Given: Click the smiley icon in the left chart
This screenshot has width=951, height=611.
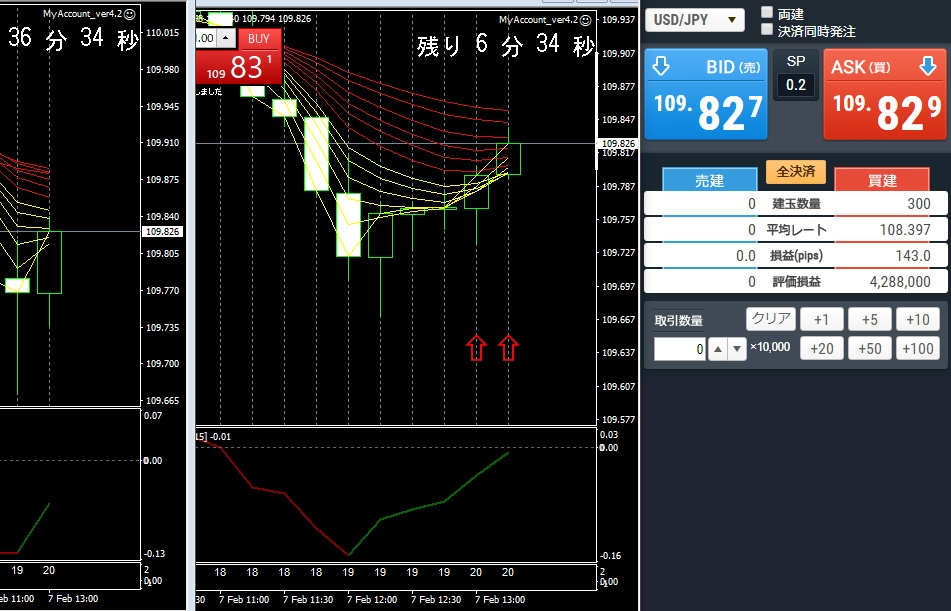Looking at the screenshot, I should [x=129, y=14].
